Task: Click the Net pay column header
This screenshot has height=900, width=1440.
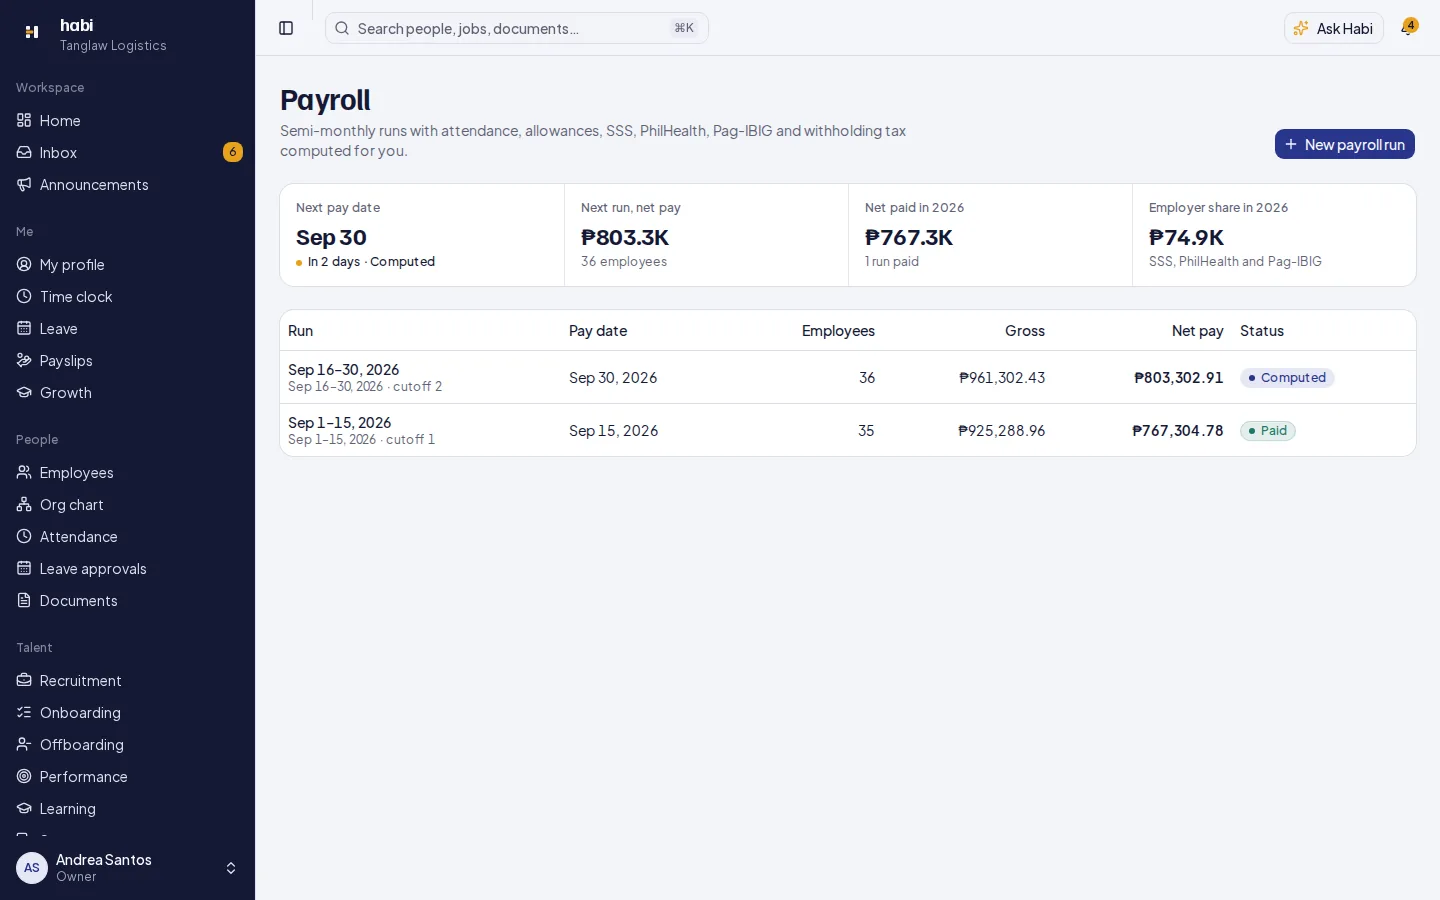Action: [1197, 331]
